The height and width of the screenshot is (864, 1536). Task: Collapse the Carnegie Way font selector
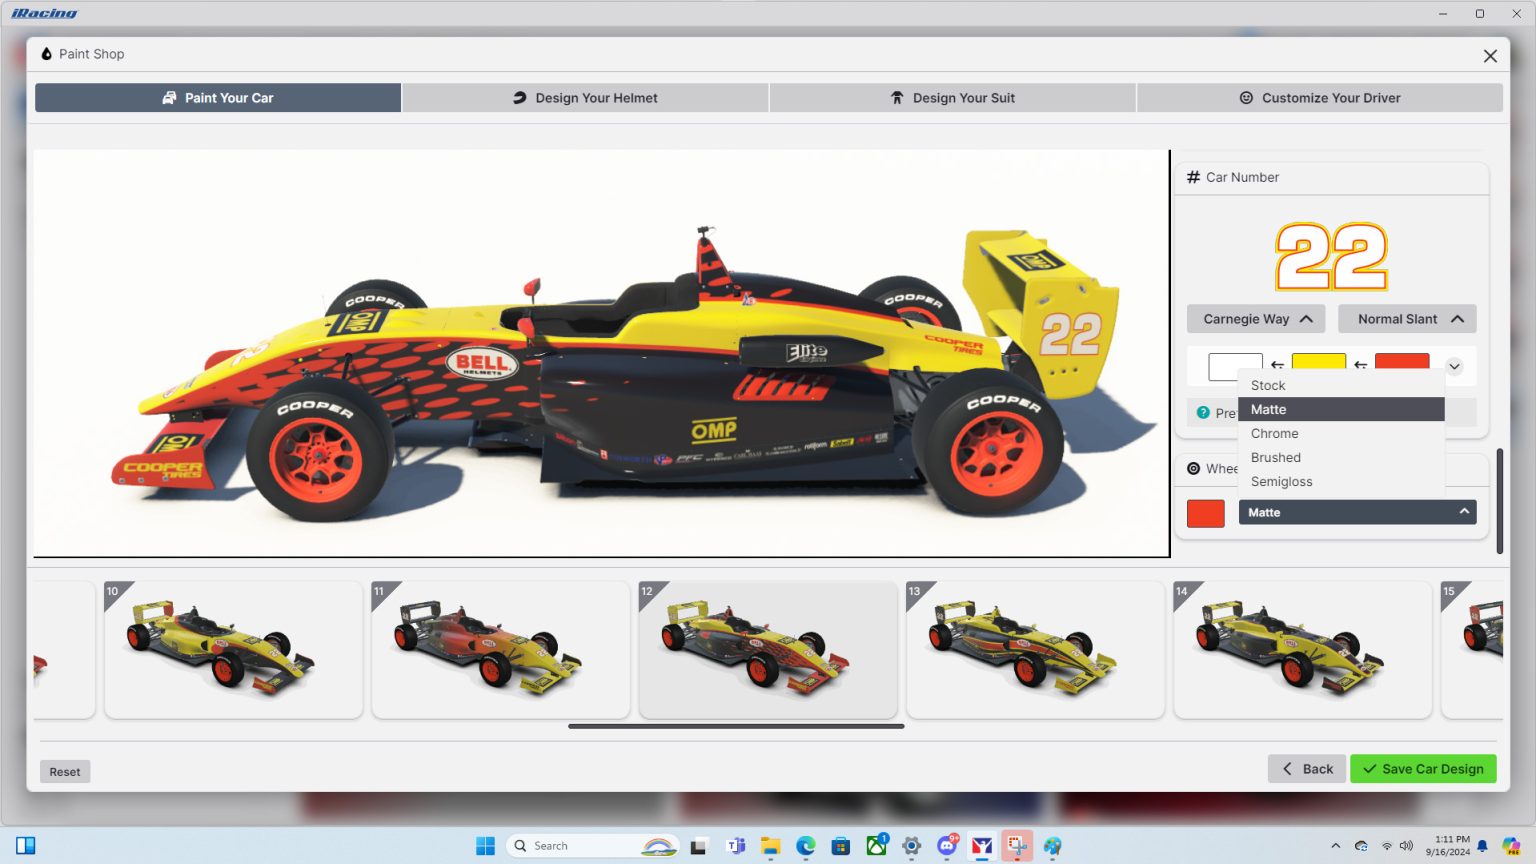click(x=1256, y=318)
